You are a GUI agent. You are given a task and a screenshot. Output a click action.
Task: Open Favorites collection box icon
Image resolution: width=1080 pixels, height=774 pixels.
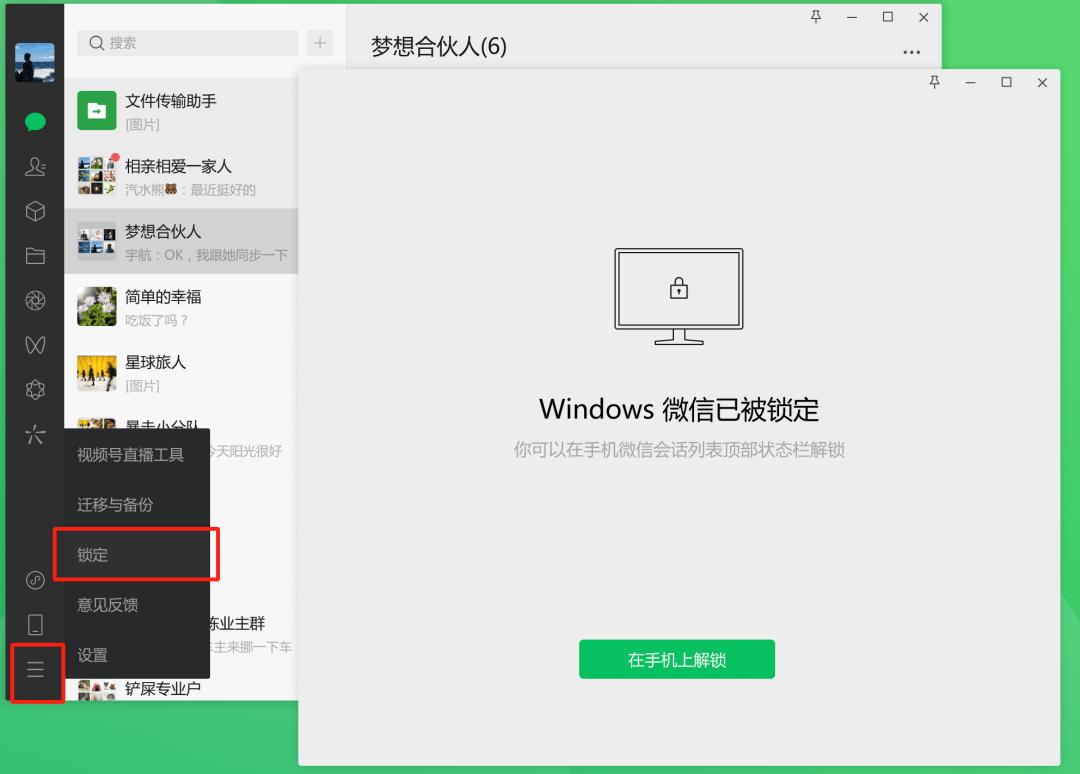pos(35,211)
